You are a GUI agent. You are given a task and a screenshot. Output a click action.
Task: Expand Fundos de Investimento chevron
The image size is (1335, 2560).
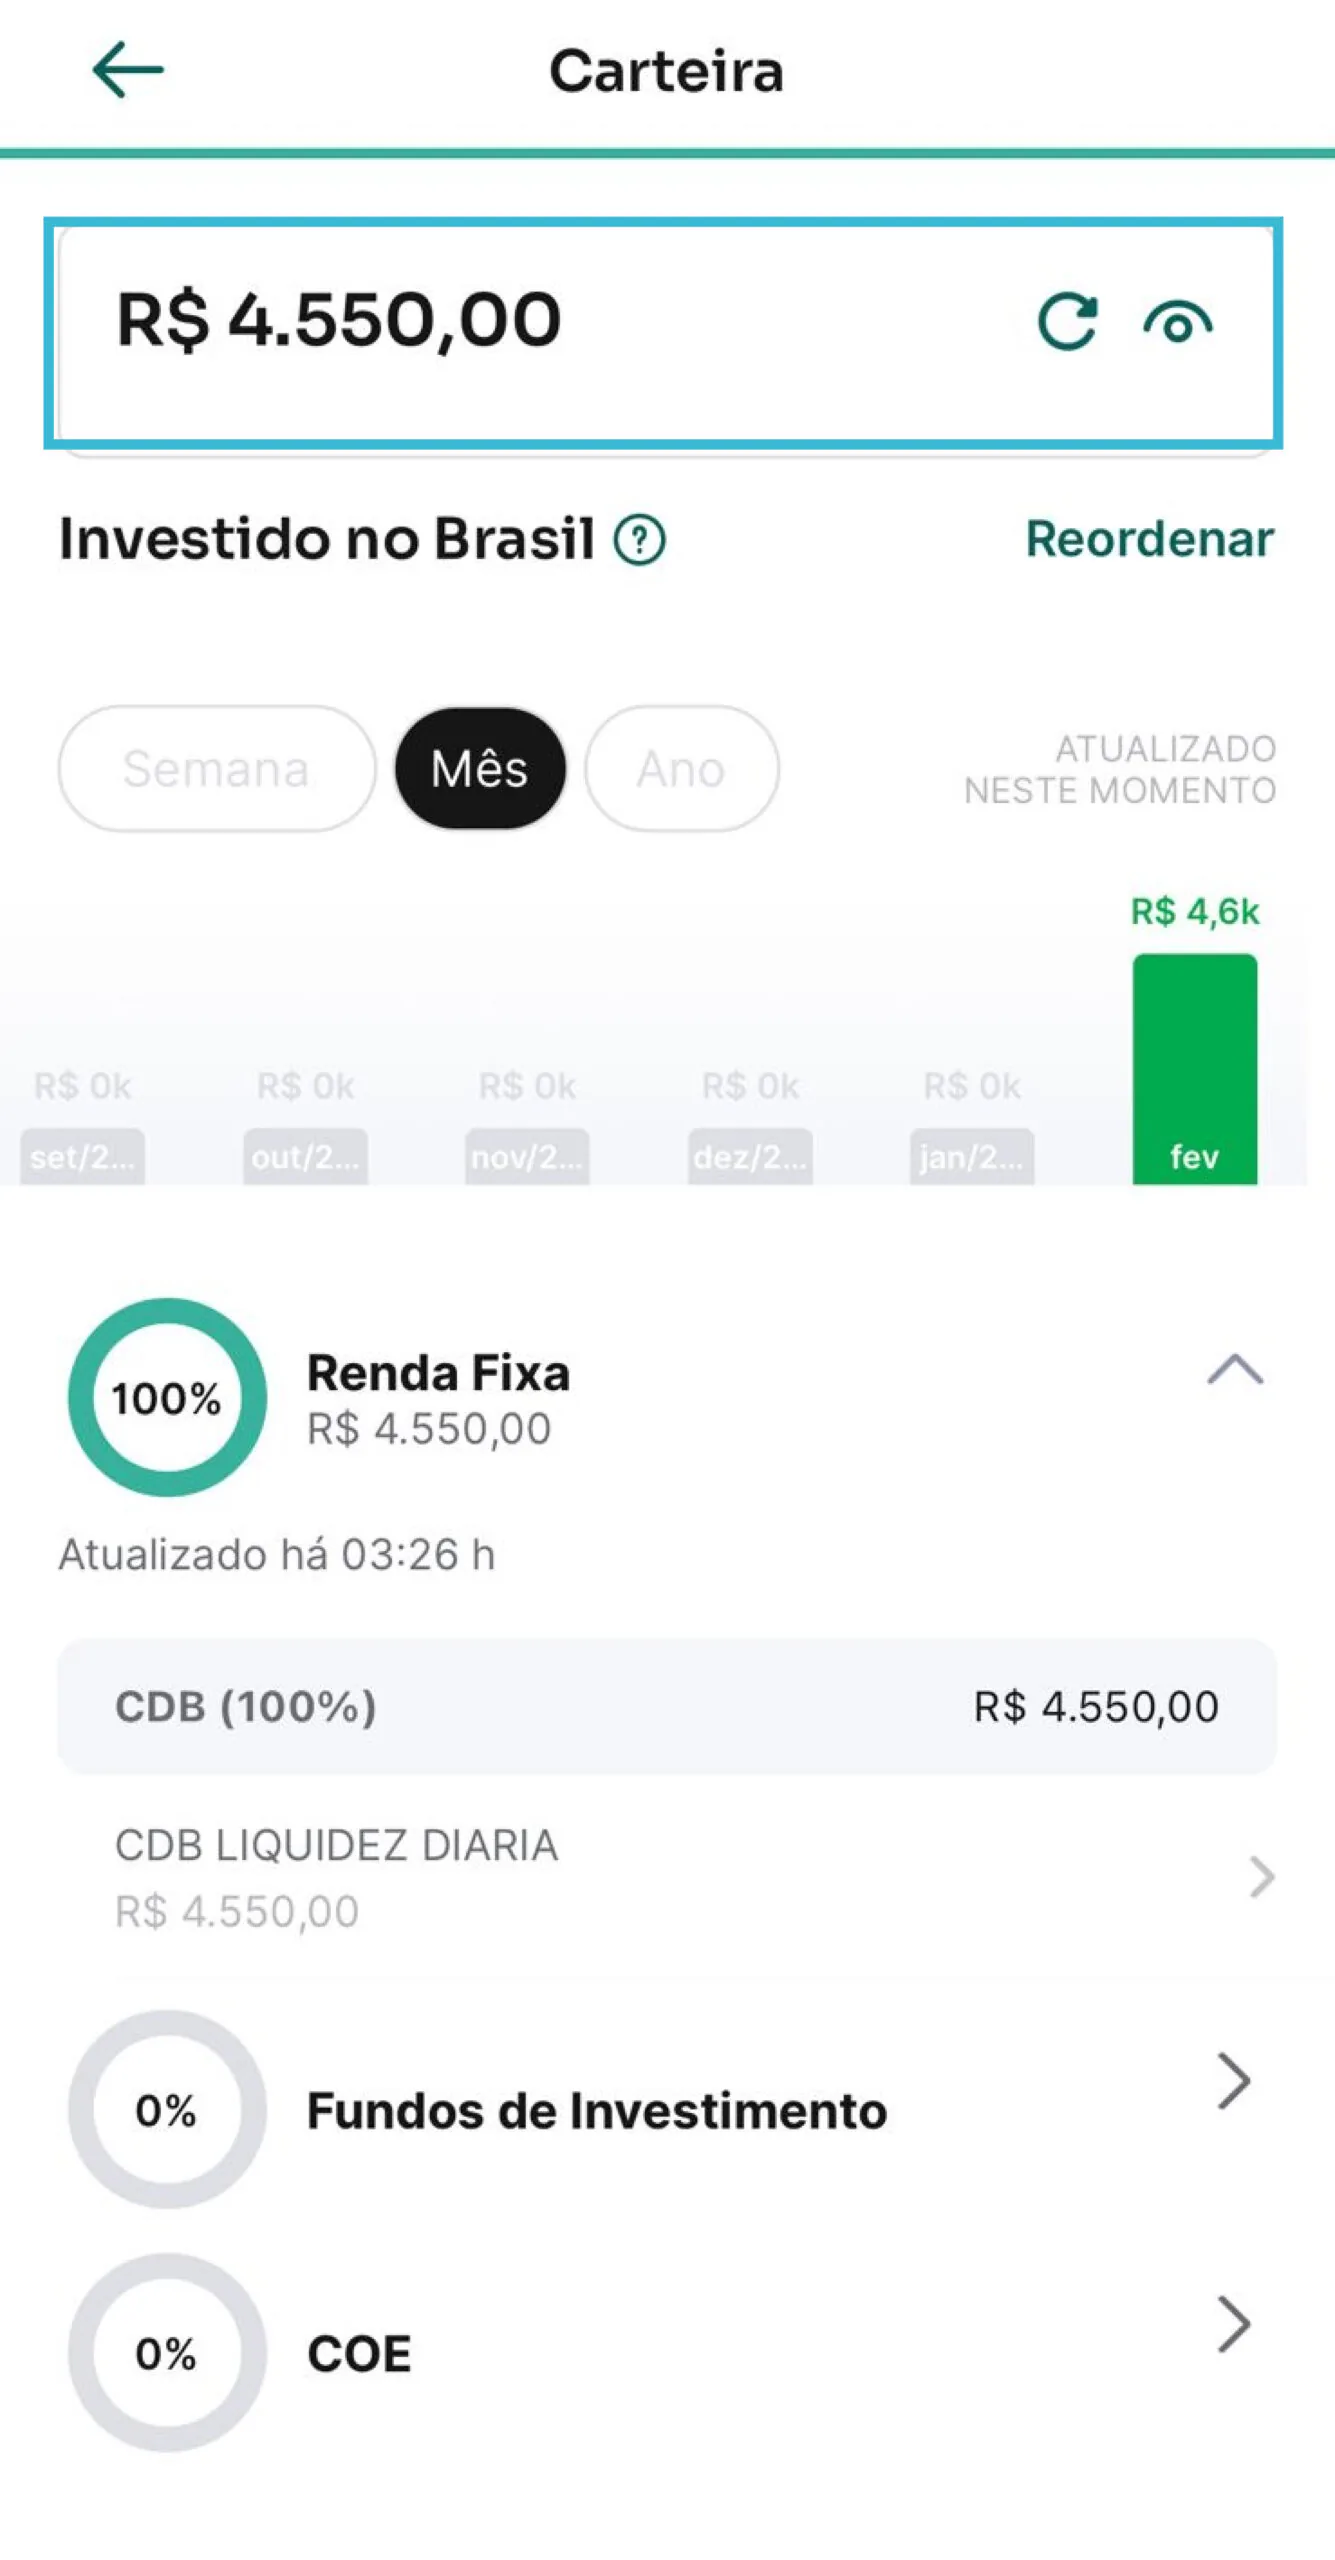click(1234, 2081)
